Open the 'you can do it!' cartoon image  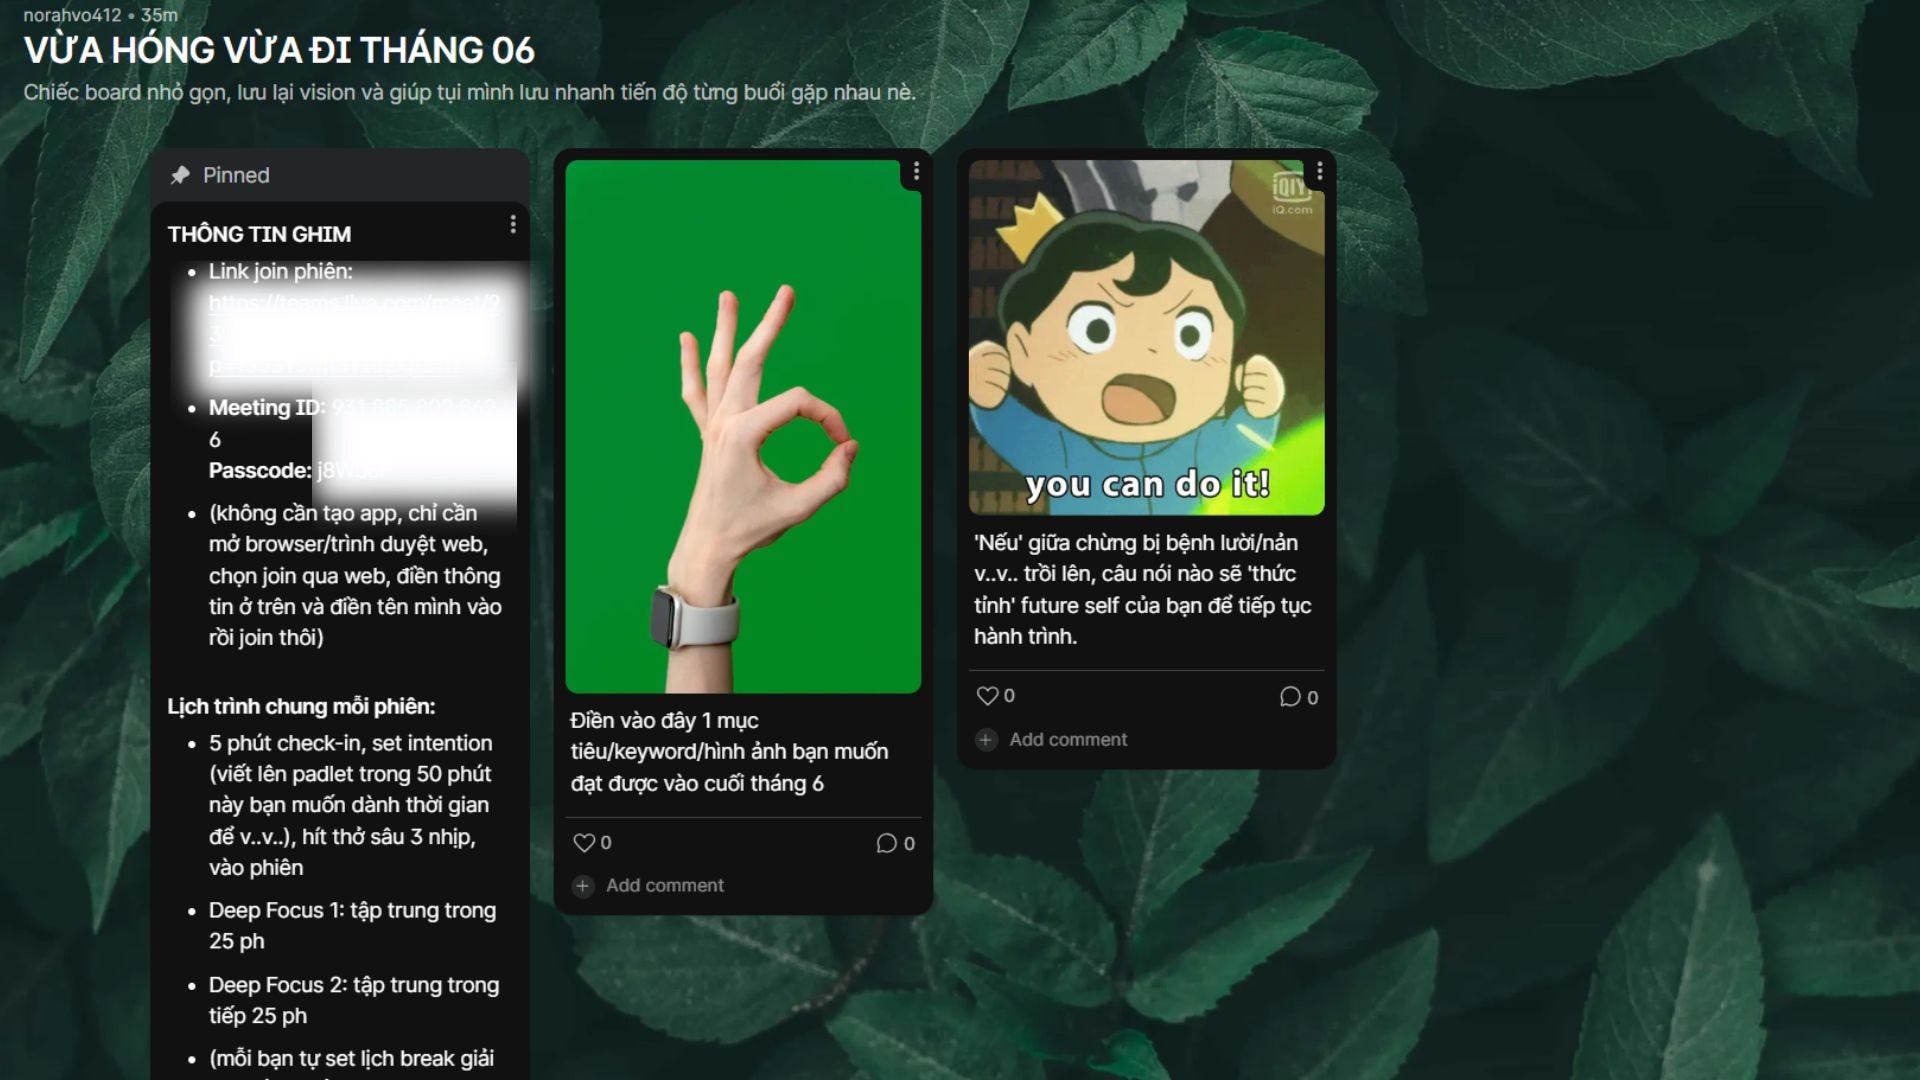click(1146, 338)
